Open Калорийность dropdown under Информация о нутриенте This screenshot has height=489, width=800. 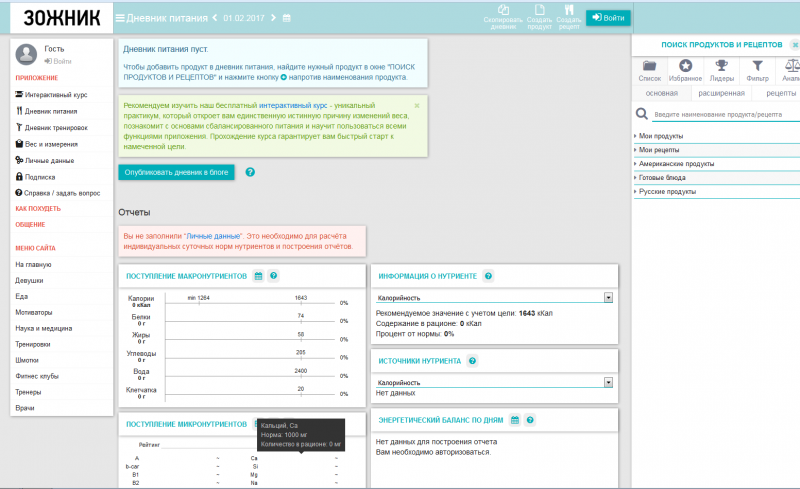pyautogui.click(x=493, y=297)
